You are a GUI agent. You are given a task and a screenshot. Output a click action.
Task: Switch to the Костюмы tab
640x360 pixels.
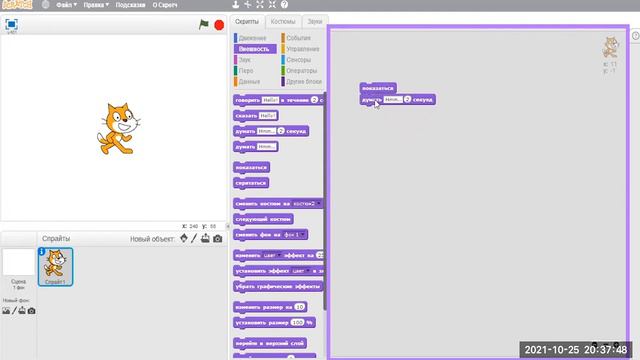[283, 22]
